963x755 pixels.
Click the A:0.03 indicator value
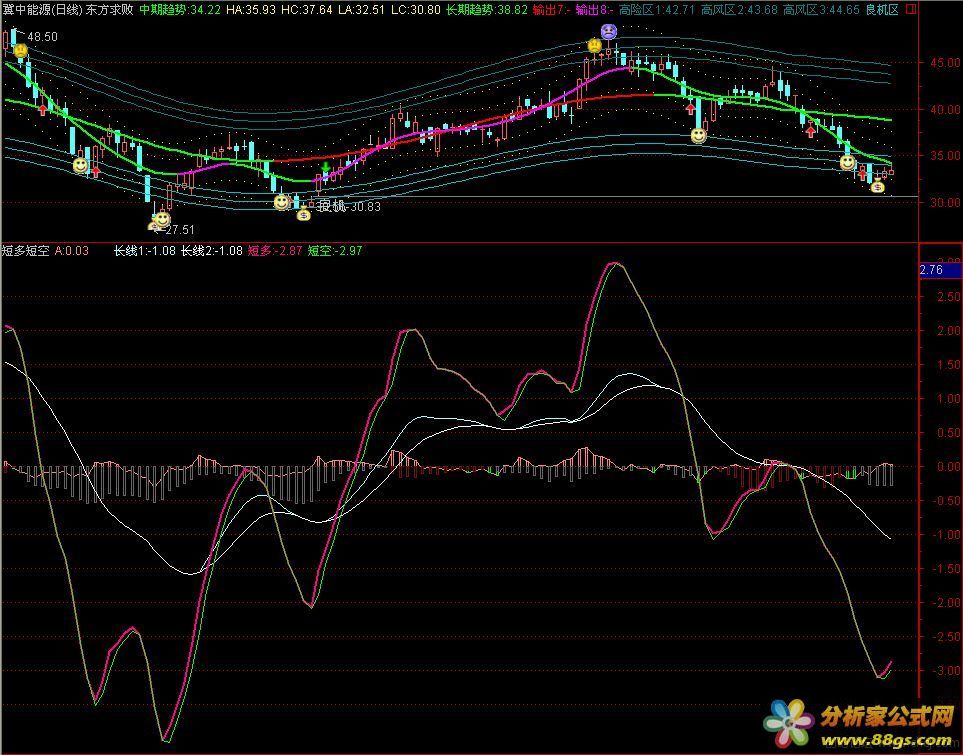coord(72,251)
